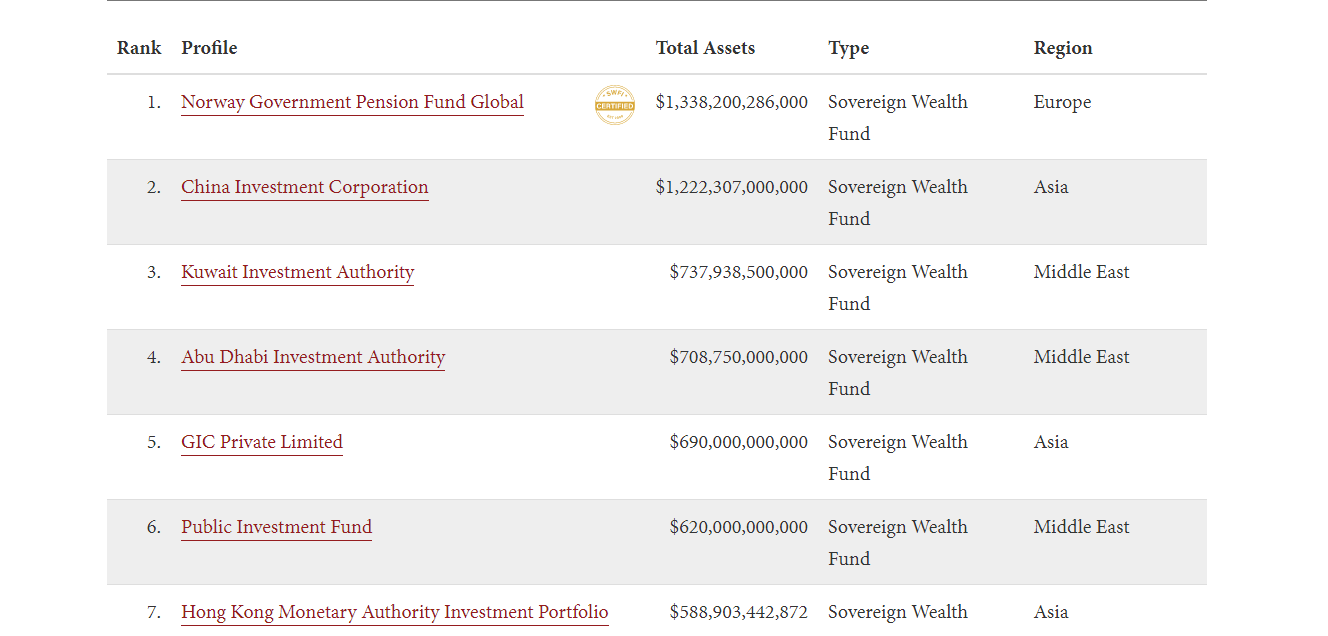Open the GIC Private Limited link
The height and width of the screenshot is (636, 1328).
(x=262, y=442)
